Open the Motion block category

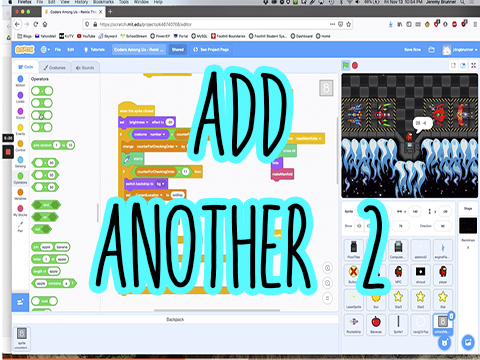click(20, 81)
